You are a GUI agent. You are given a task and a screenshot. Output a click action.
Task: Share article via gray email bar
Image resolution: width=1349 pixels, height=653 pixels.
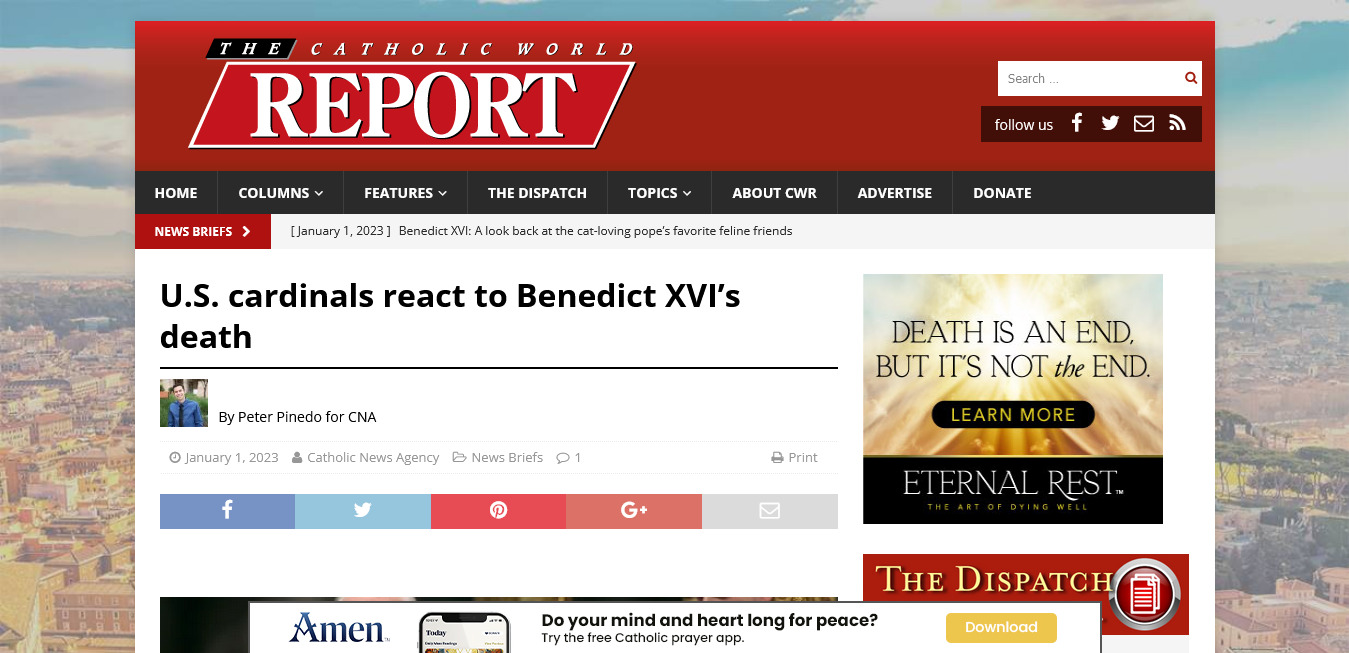point(770,511)
